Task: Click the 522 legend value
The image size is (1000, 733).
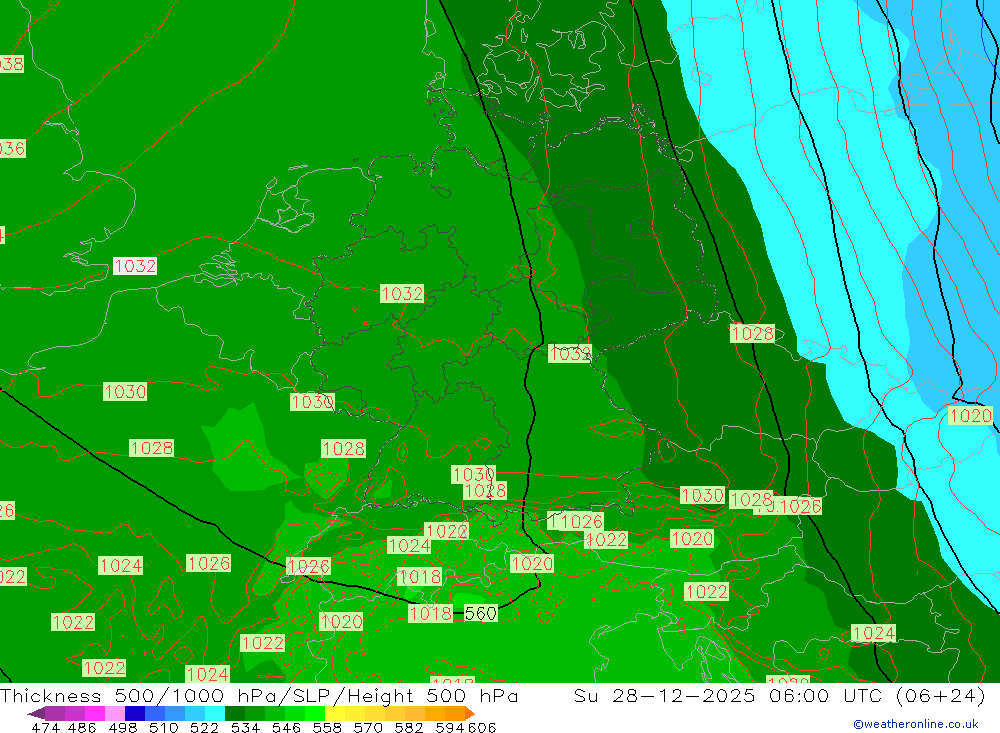Action: (205, 727)
